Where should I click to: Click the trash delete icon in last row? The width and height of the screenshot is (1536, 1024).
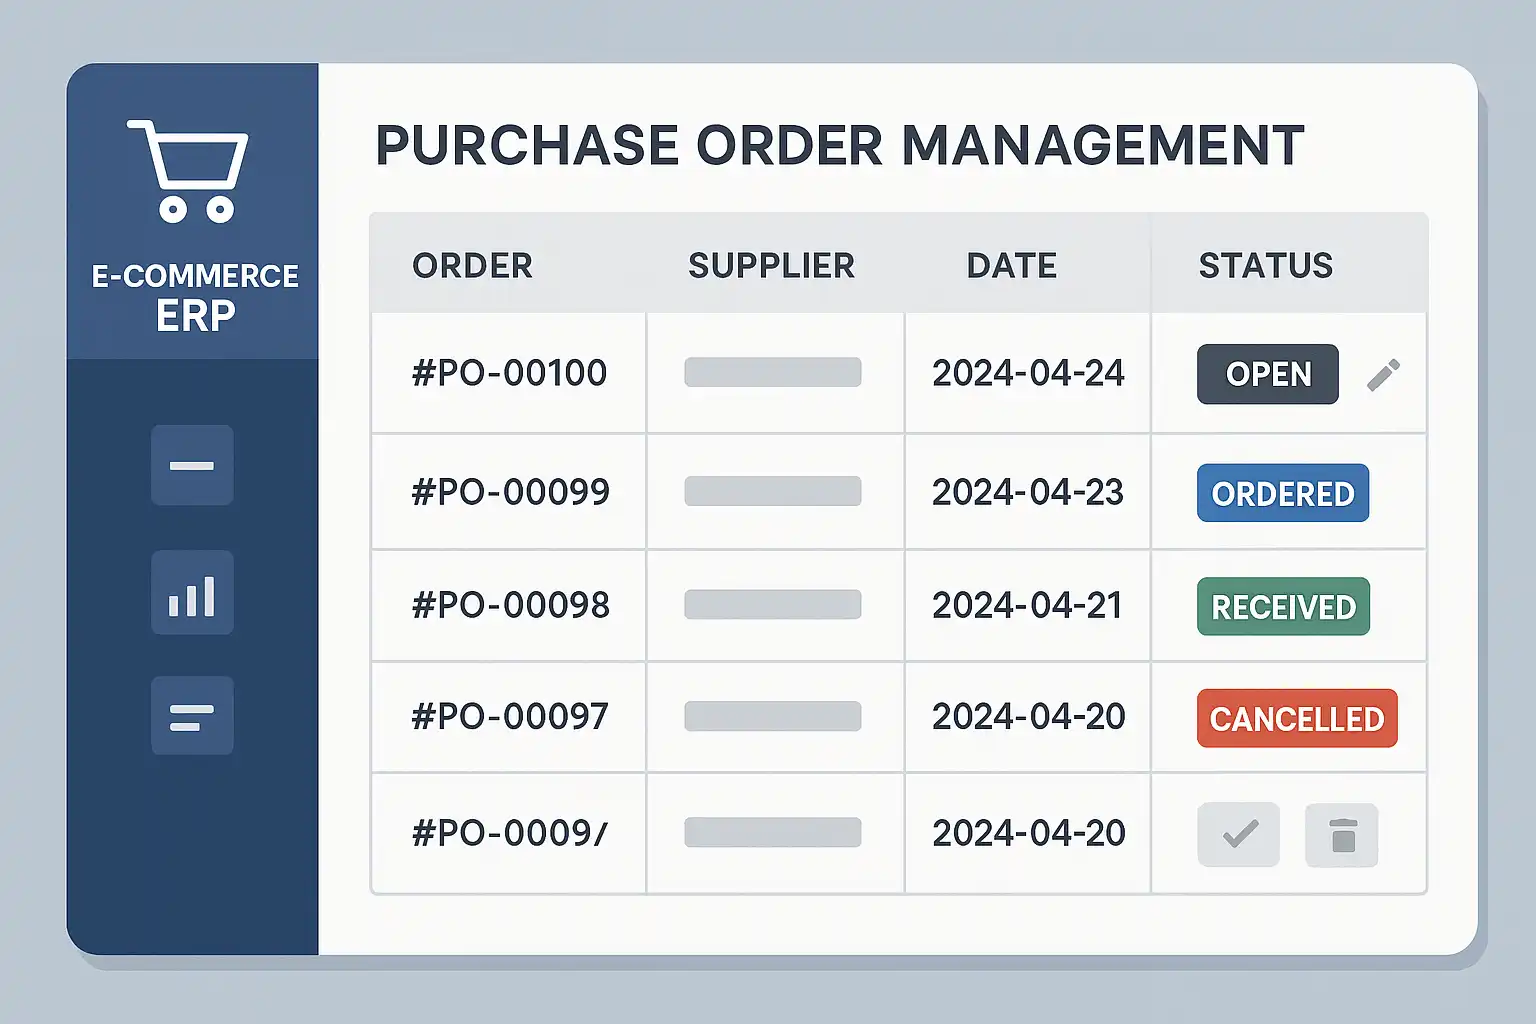(x=1342, y=835)
